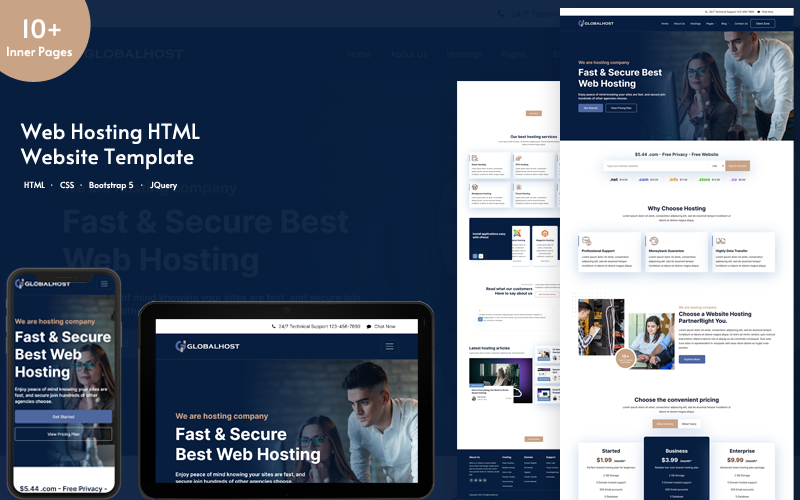
Task: Open About Us in desktop nav menu
Action: coord(679,22)
